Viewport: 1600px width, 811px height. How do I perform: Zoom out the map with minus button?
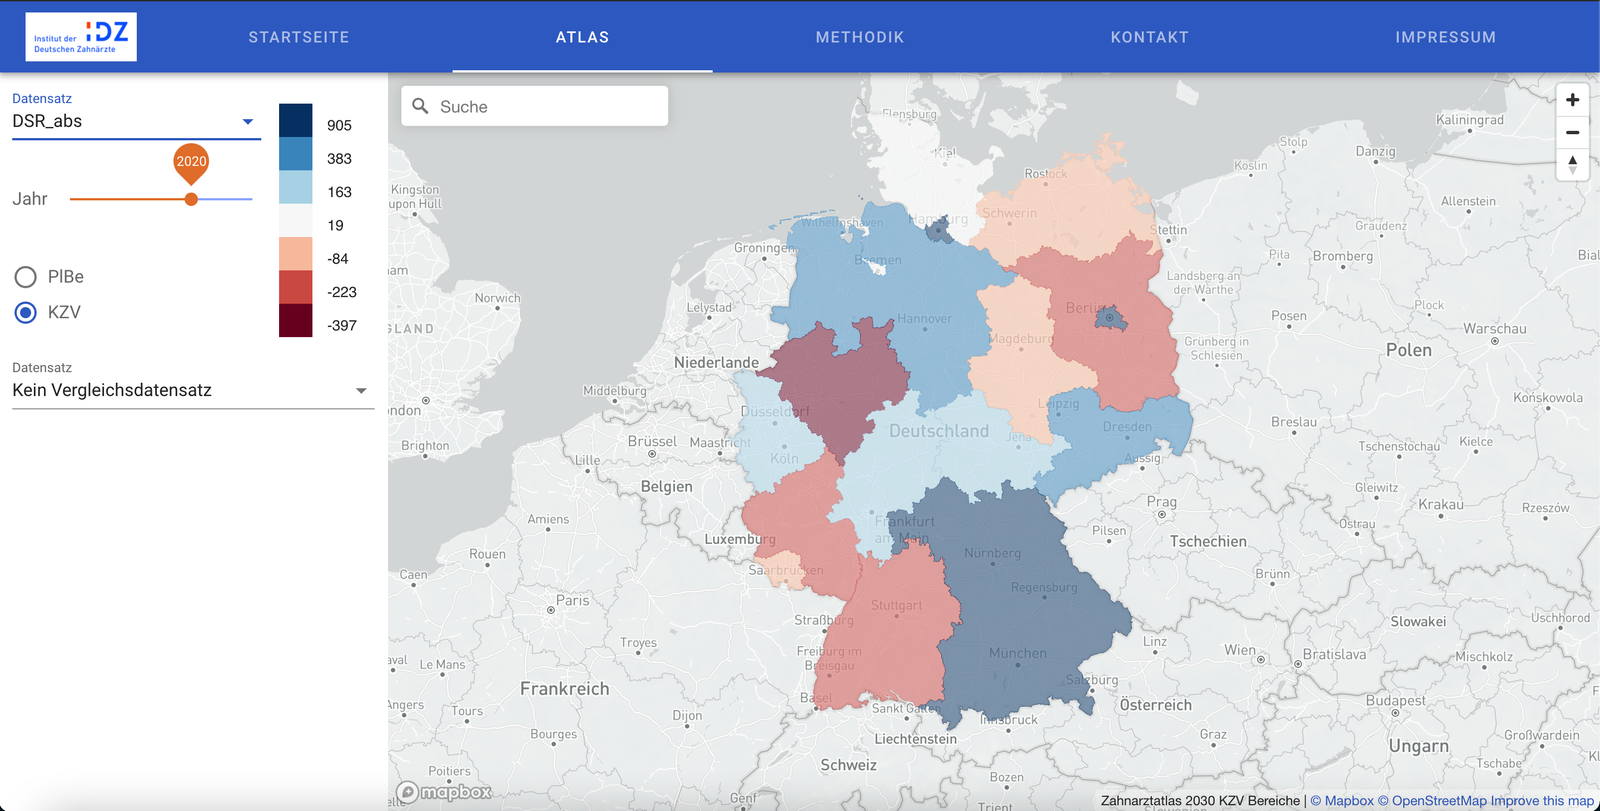1572,132
